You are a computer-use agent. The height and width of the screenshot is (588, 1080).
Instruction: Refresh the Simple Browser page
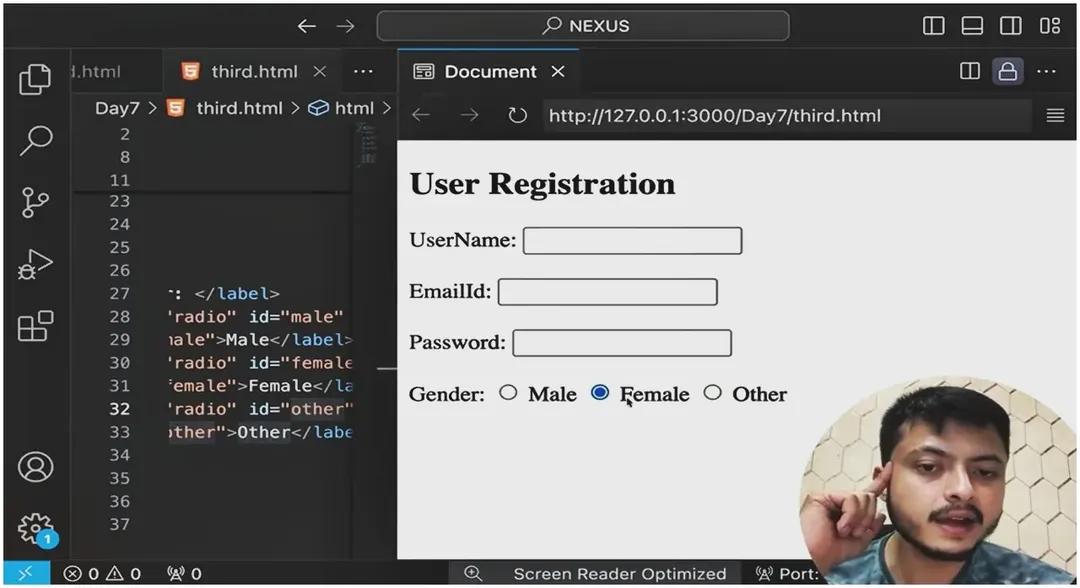(x=517, y=115)
